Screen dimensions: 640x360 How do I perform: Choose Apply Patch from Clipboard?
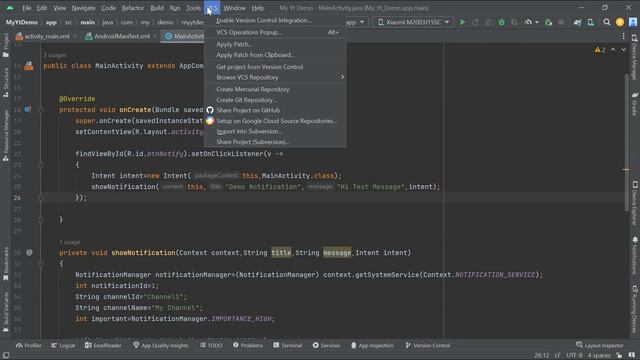click(x=275, y=55)
